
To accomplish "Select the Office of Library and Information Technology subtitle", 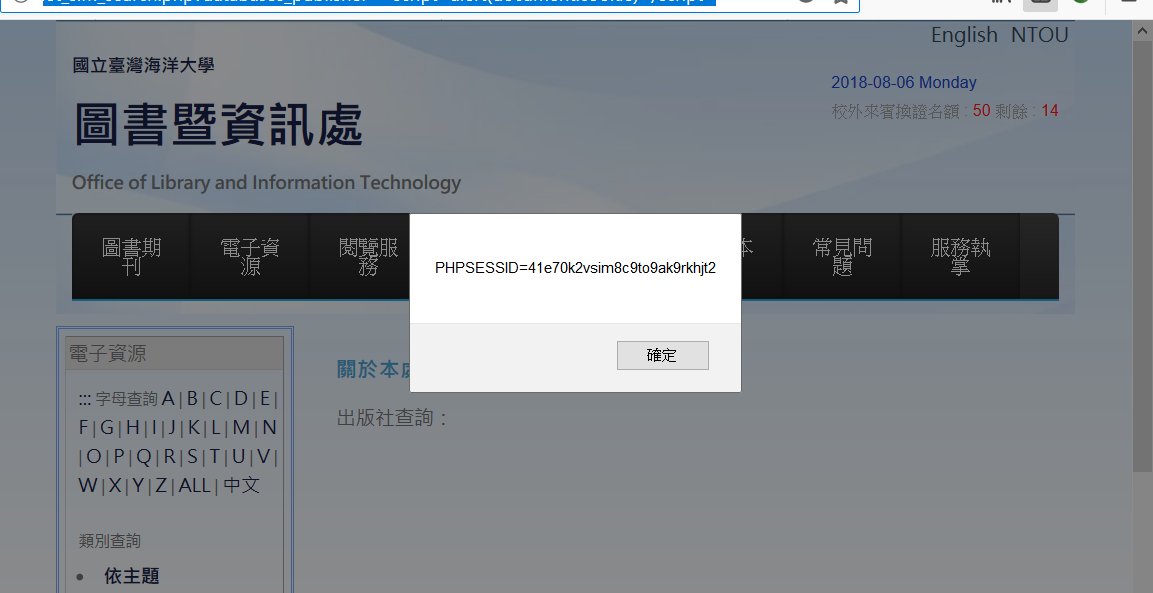I will (x=266, y=182).
